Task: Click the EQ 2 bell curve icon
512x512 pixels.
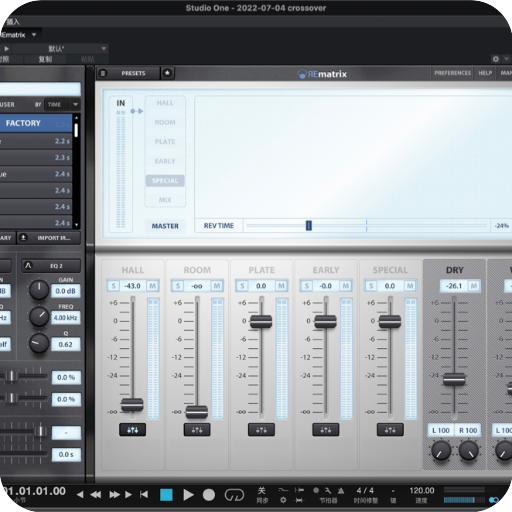Action: (28, 266)
